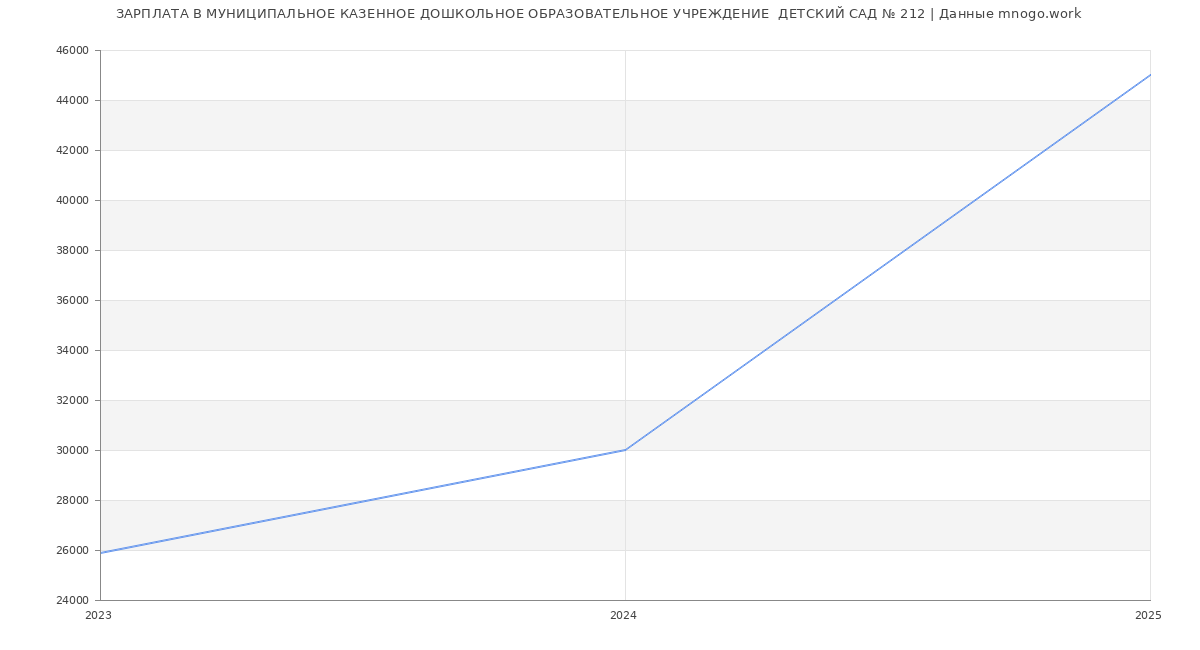Image resolution: width=1200 pixels, height=650 pixels.
Task: Click the 2024 x-axis label
Action: point(623,616)
